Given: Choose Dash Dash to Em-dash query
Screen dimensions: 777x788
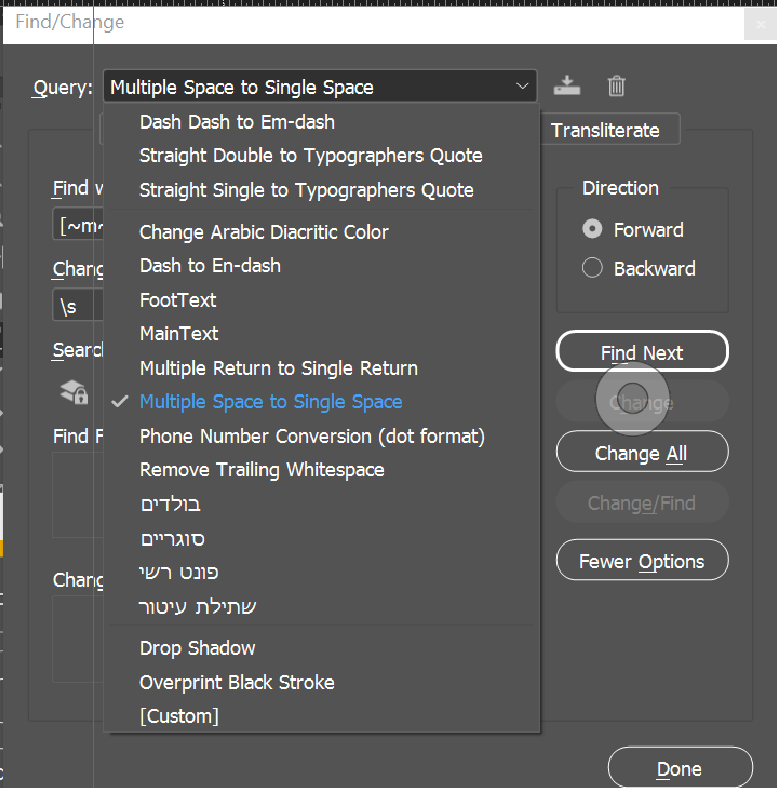Looking at the screenshot, I should (x=237, y=122).
